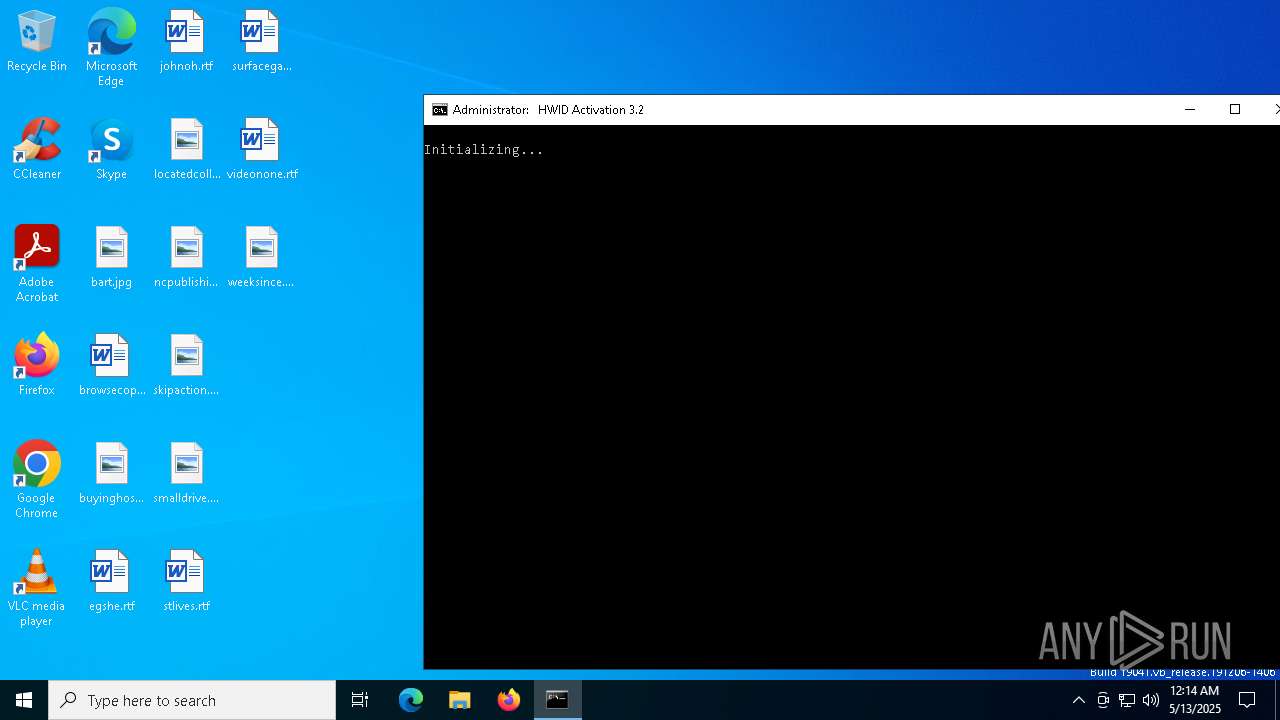
Task: Open Task View from the taskbar
Action: [x=360, y=700]
